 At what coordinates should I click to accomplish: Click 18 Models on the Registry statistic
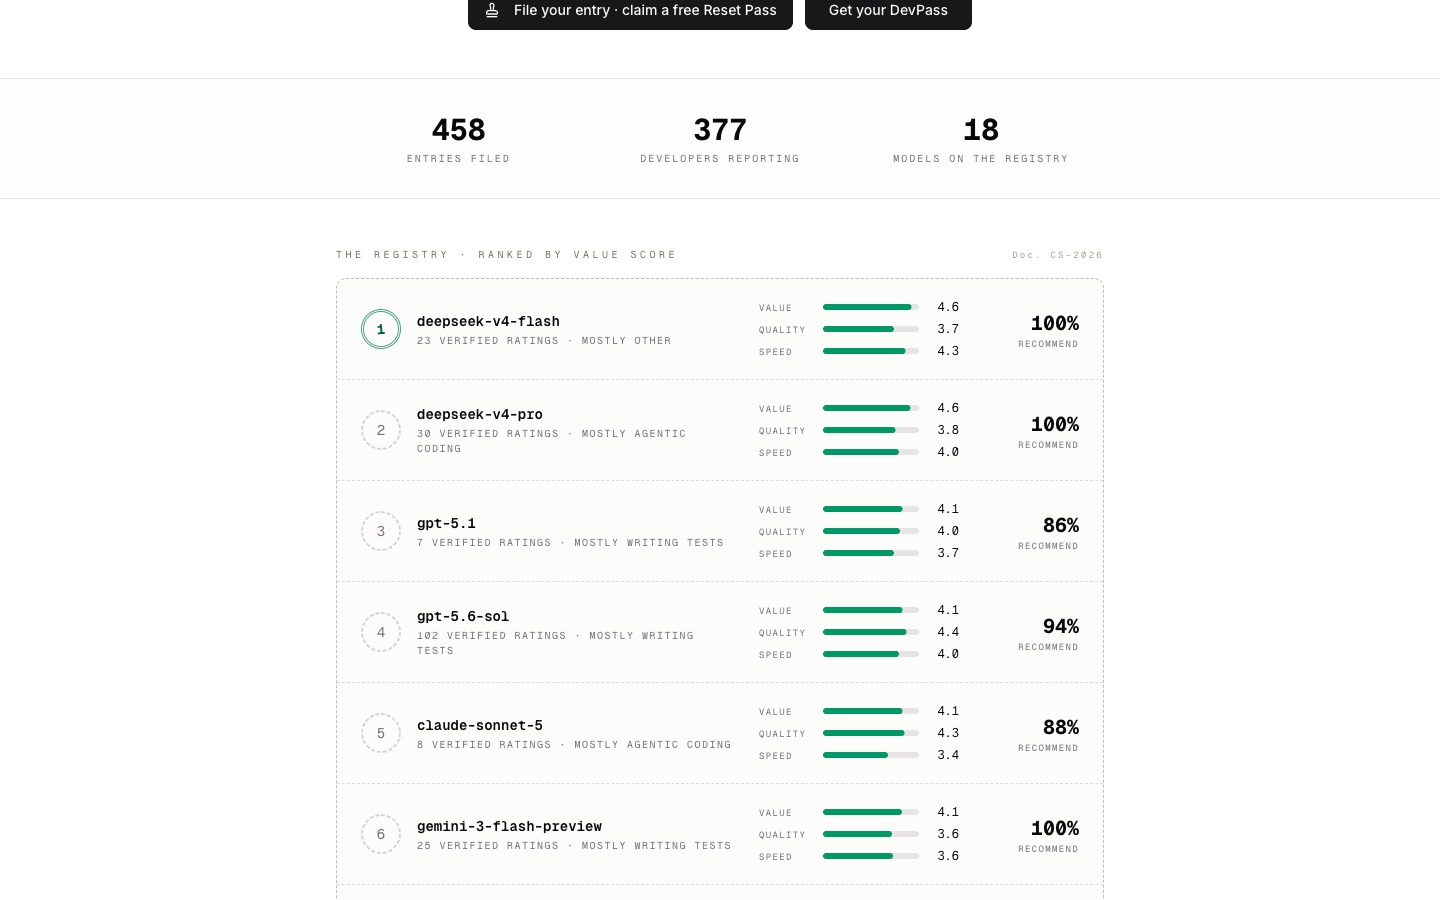pos(980,139)
